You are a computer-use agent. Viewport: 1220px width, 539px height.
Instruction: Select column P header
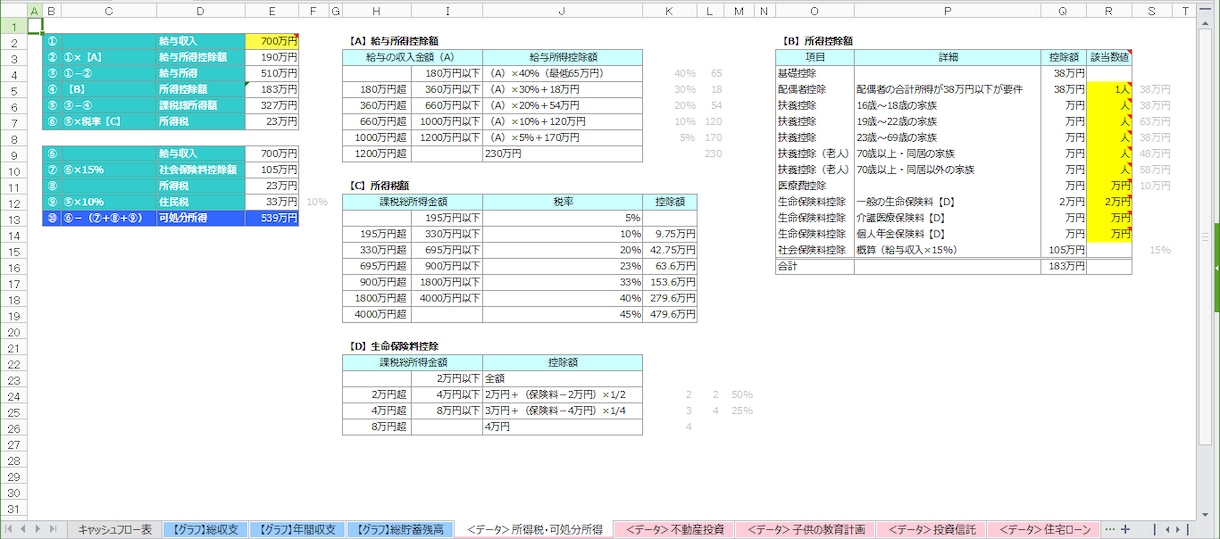pyautogui.click(x=947, y=10)
